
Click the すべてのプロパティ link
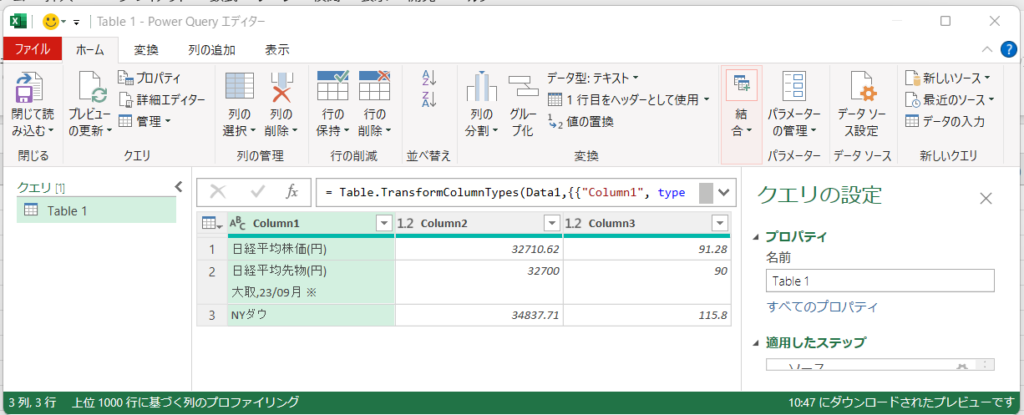(x=821, y=306)
